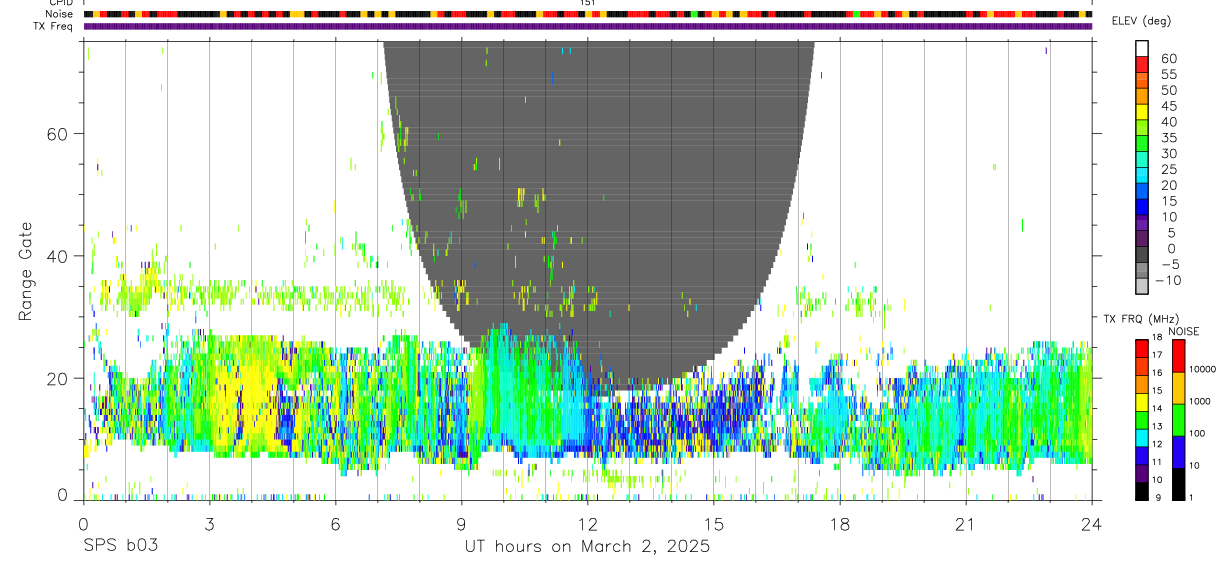Click the 20 tick label on Range Gate axis
Image resolution: width=1228 pixels, height=567 pixels.
(x=56, y=378)
